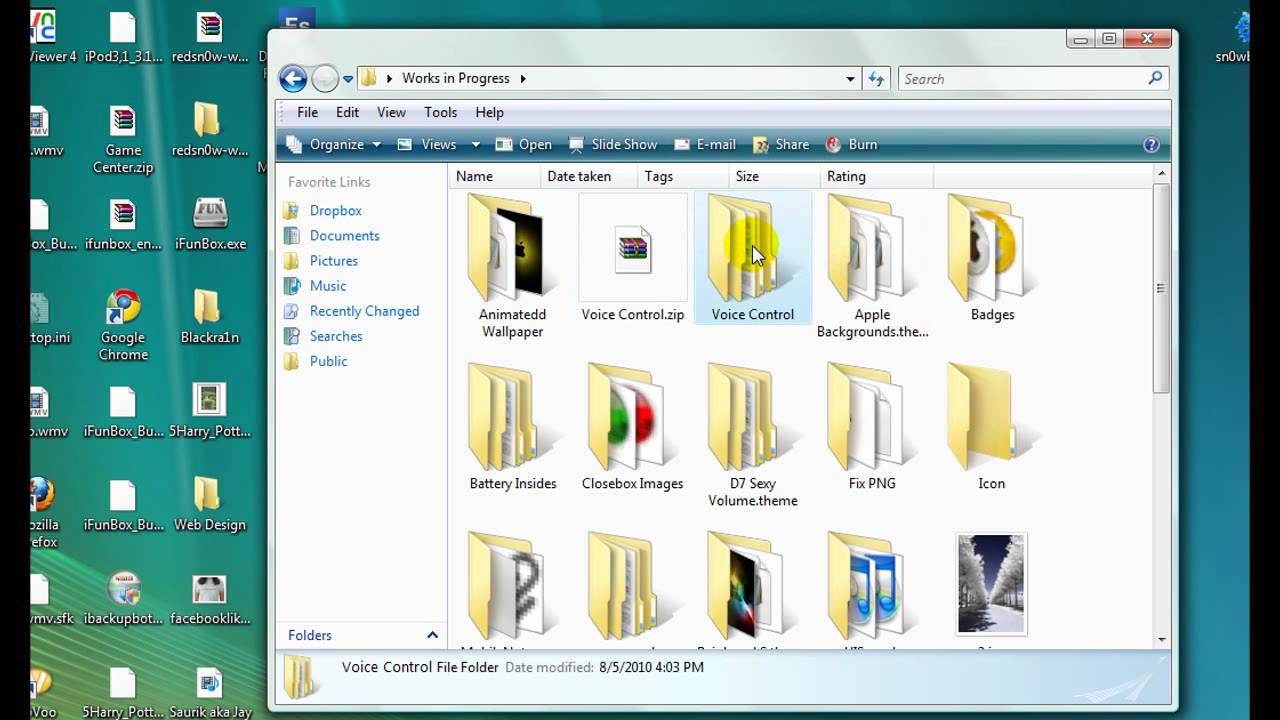1280x720 pixels.
Task: Click the scrollbar down arrow
Action: (x=1161, y=639)
